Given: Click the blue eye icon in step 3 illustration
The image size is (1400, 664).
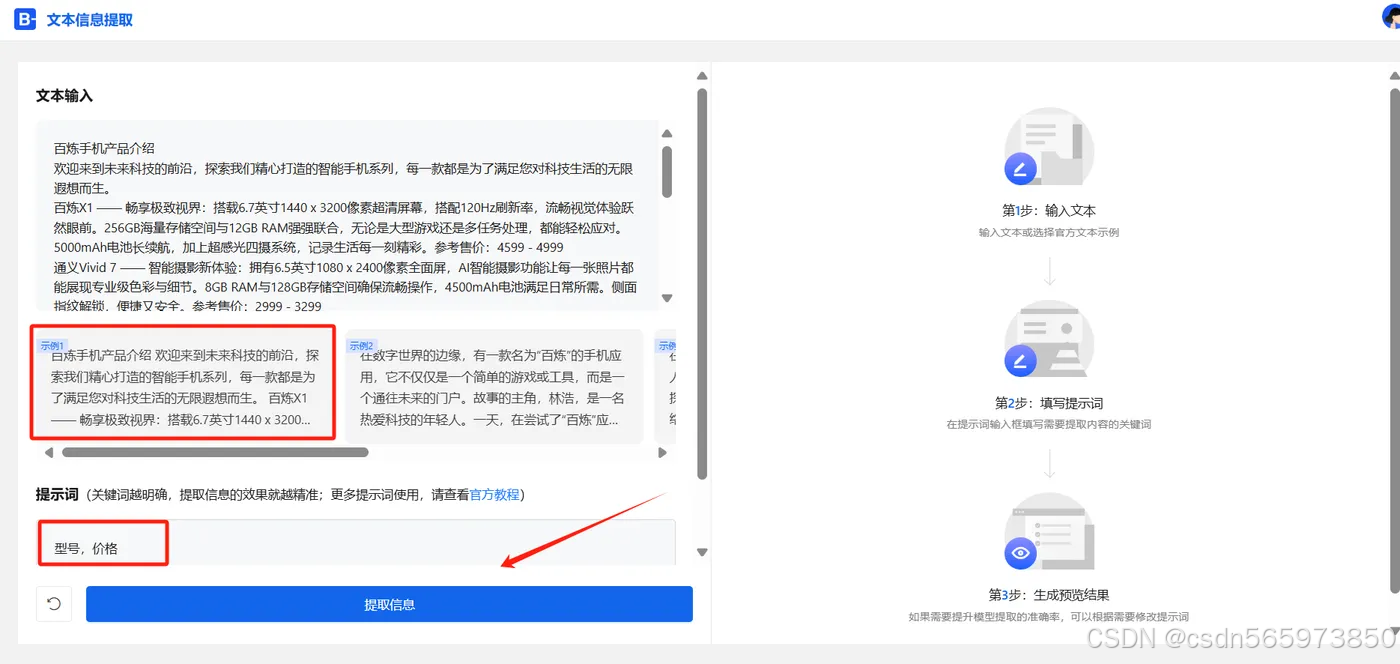Looking at the screenshot, I should [1020, 553].
